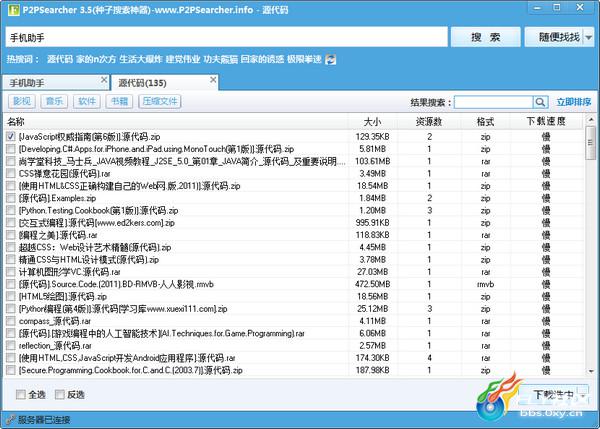Click the 立即排序 sort link
This screenshot has height=429, width=600.
574,102
